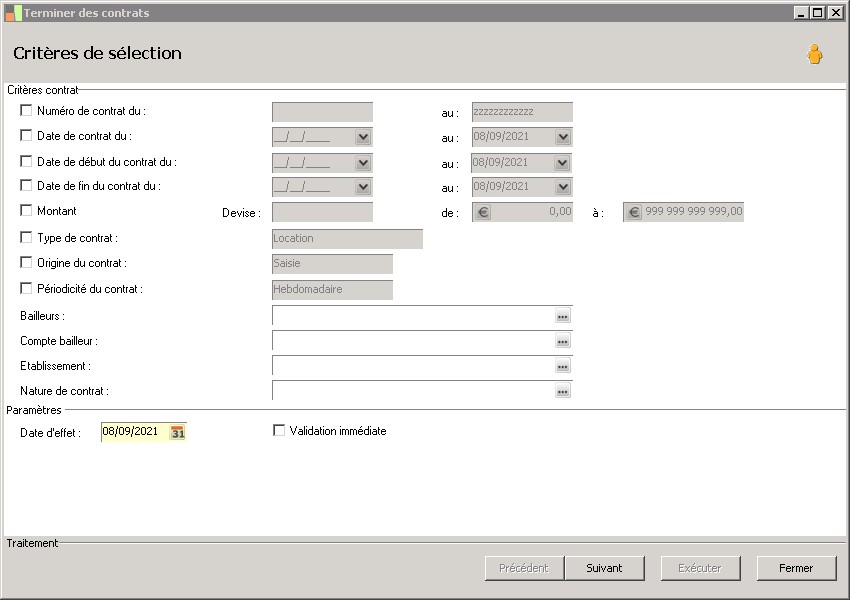
Task: Expand the Date de fin du contrat end dropdown
Action: [x=563, y=187]
